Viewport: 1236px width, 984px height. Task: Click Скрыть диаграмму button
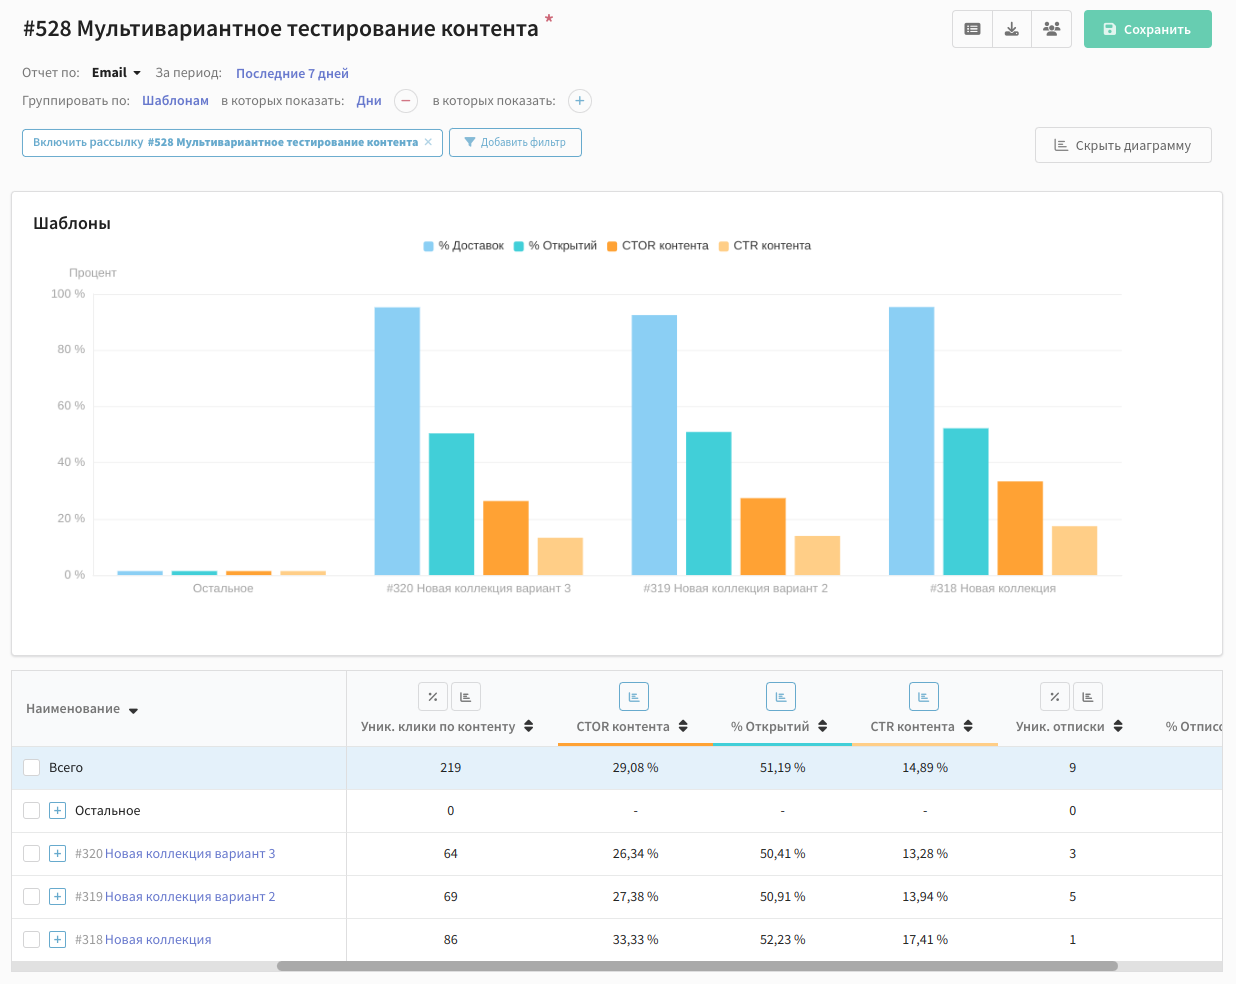(1123, 145)
